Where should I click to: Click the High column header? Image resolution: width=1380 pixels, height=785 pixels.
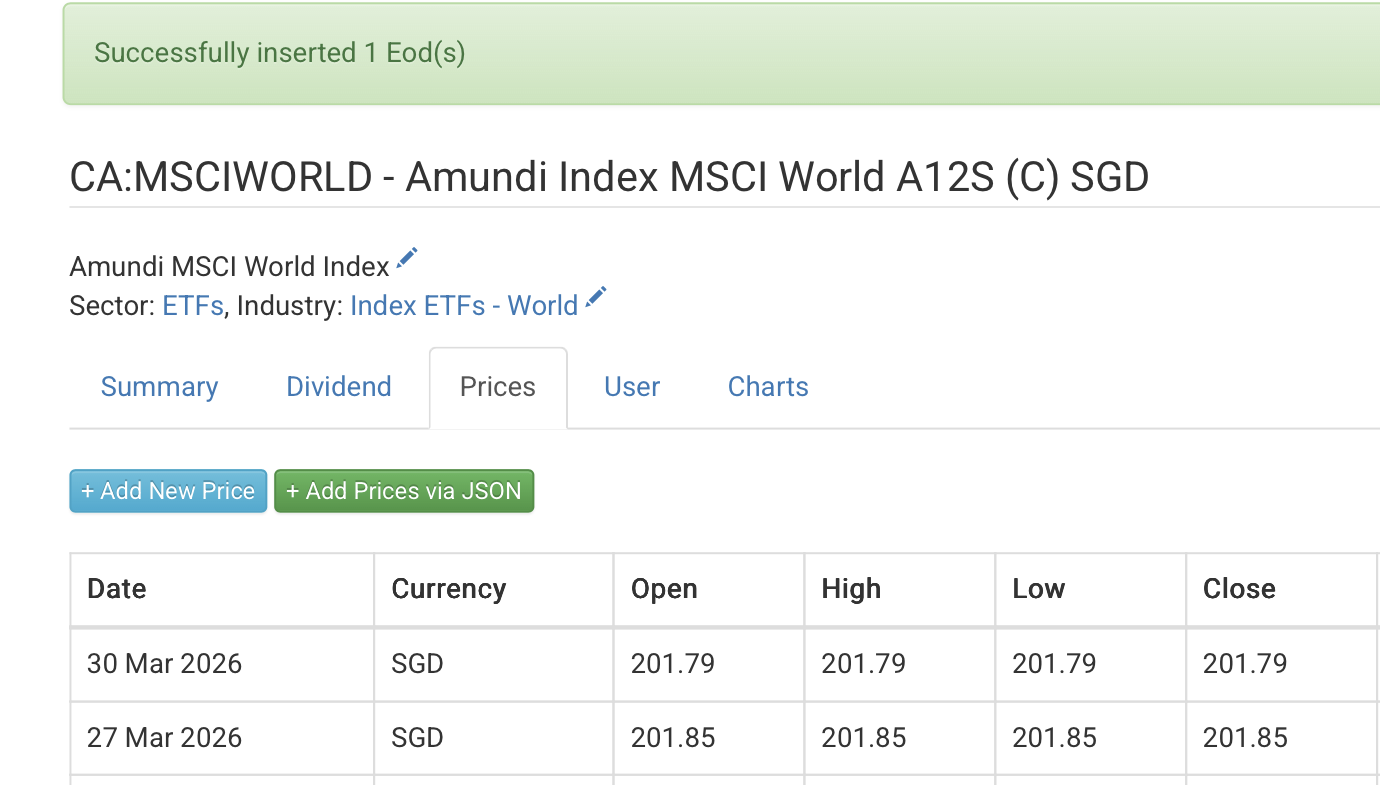pos(851,589)
